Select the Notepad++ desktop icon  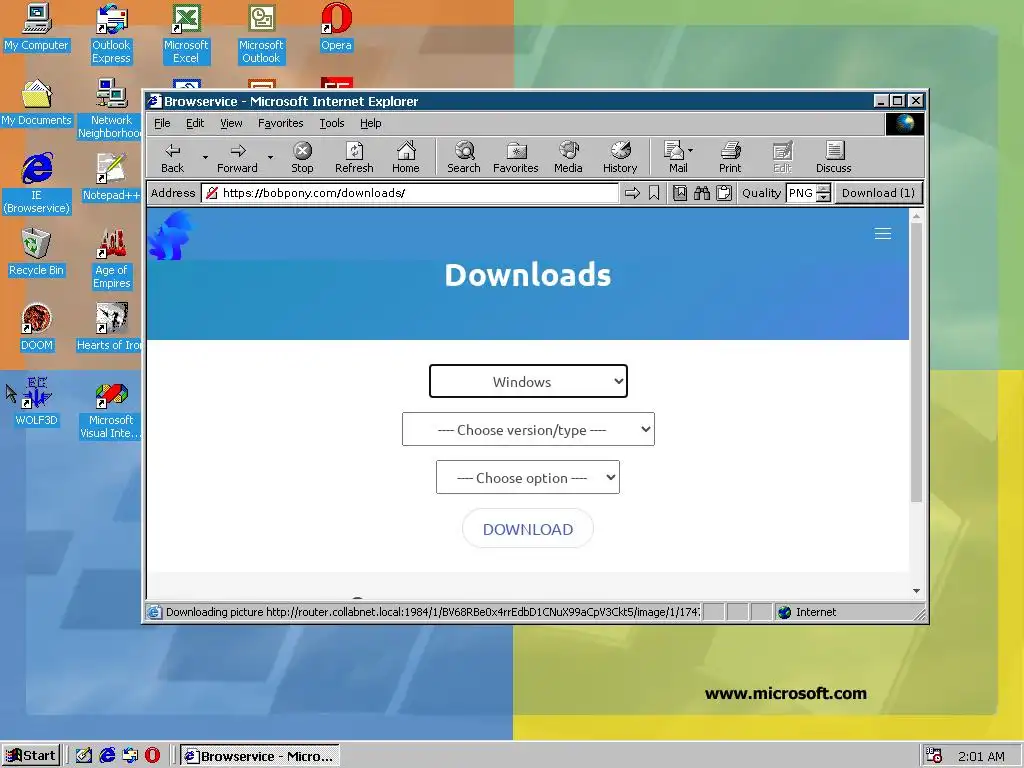[x=111, y=178]
